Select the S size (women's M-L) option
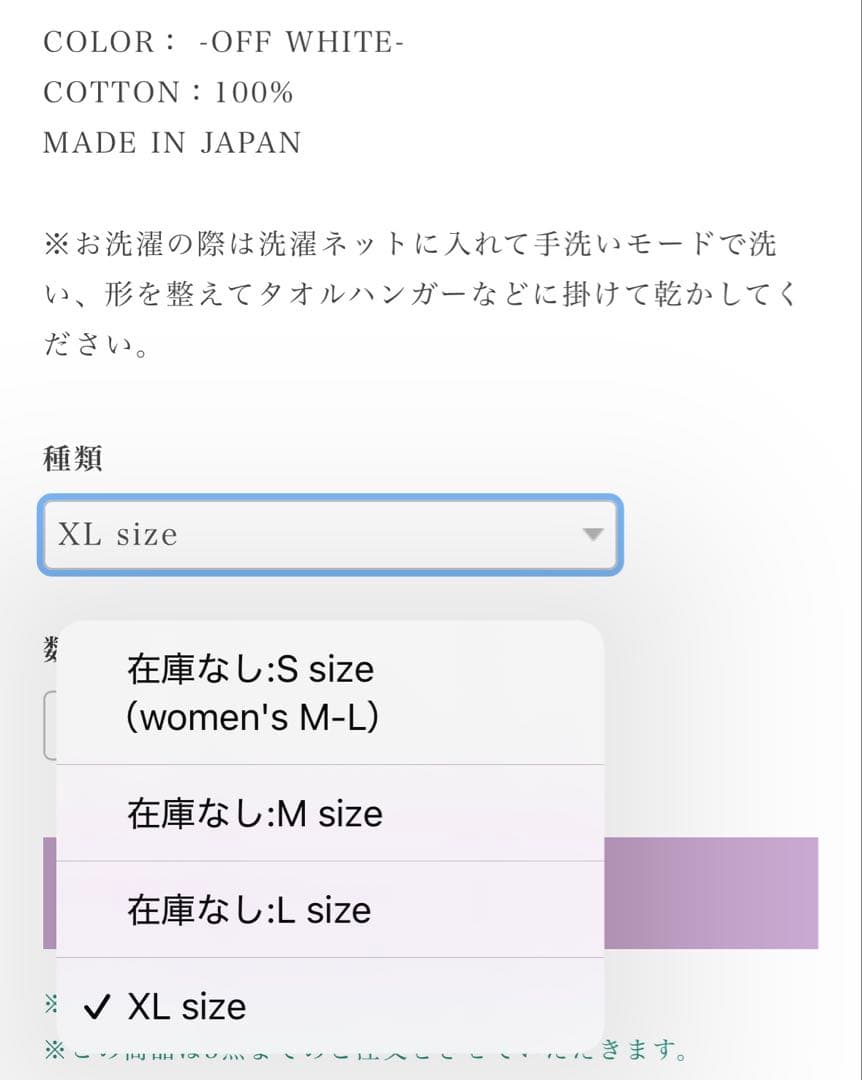 click(330, 692)
